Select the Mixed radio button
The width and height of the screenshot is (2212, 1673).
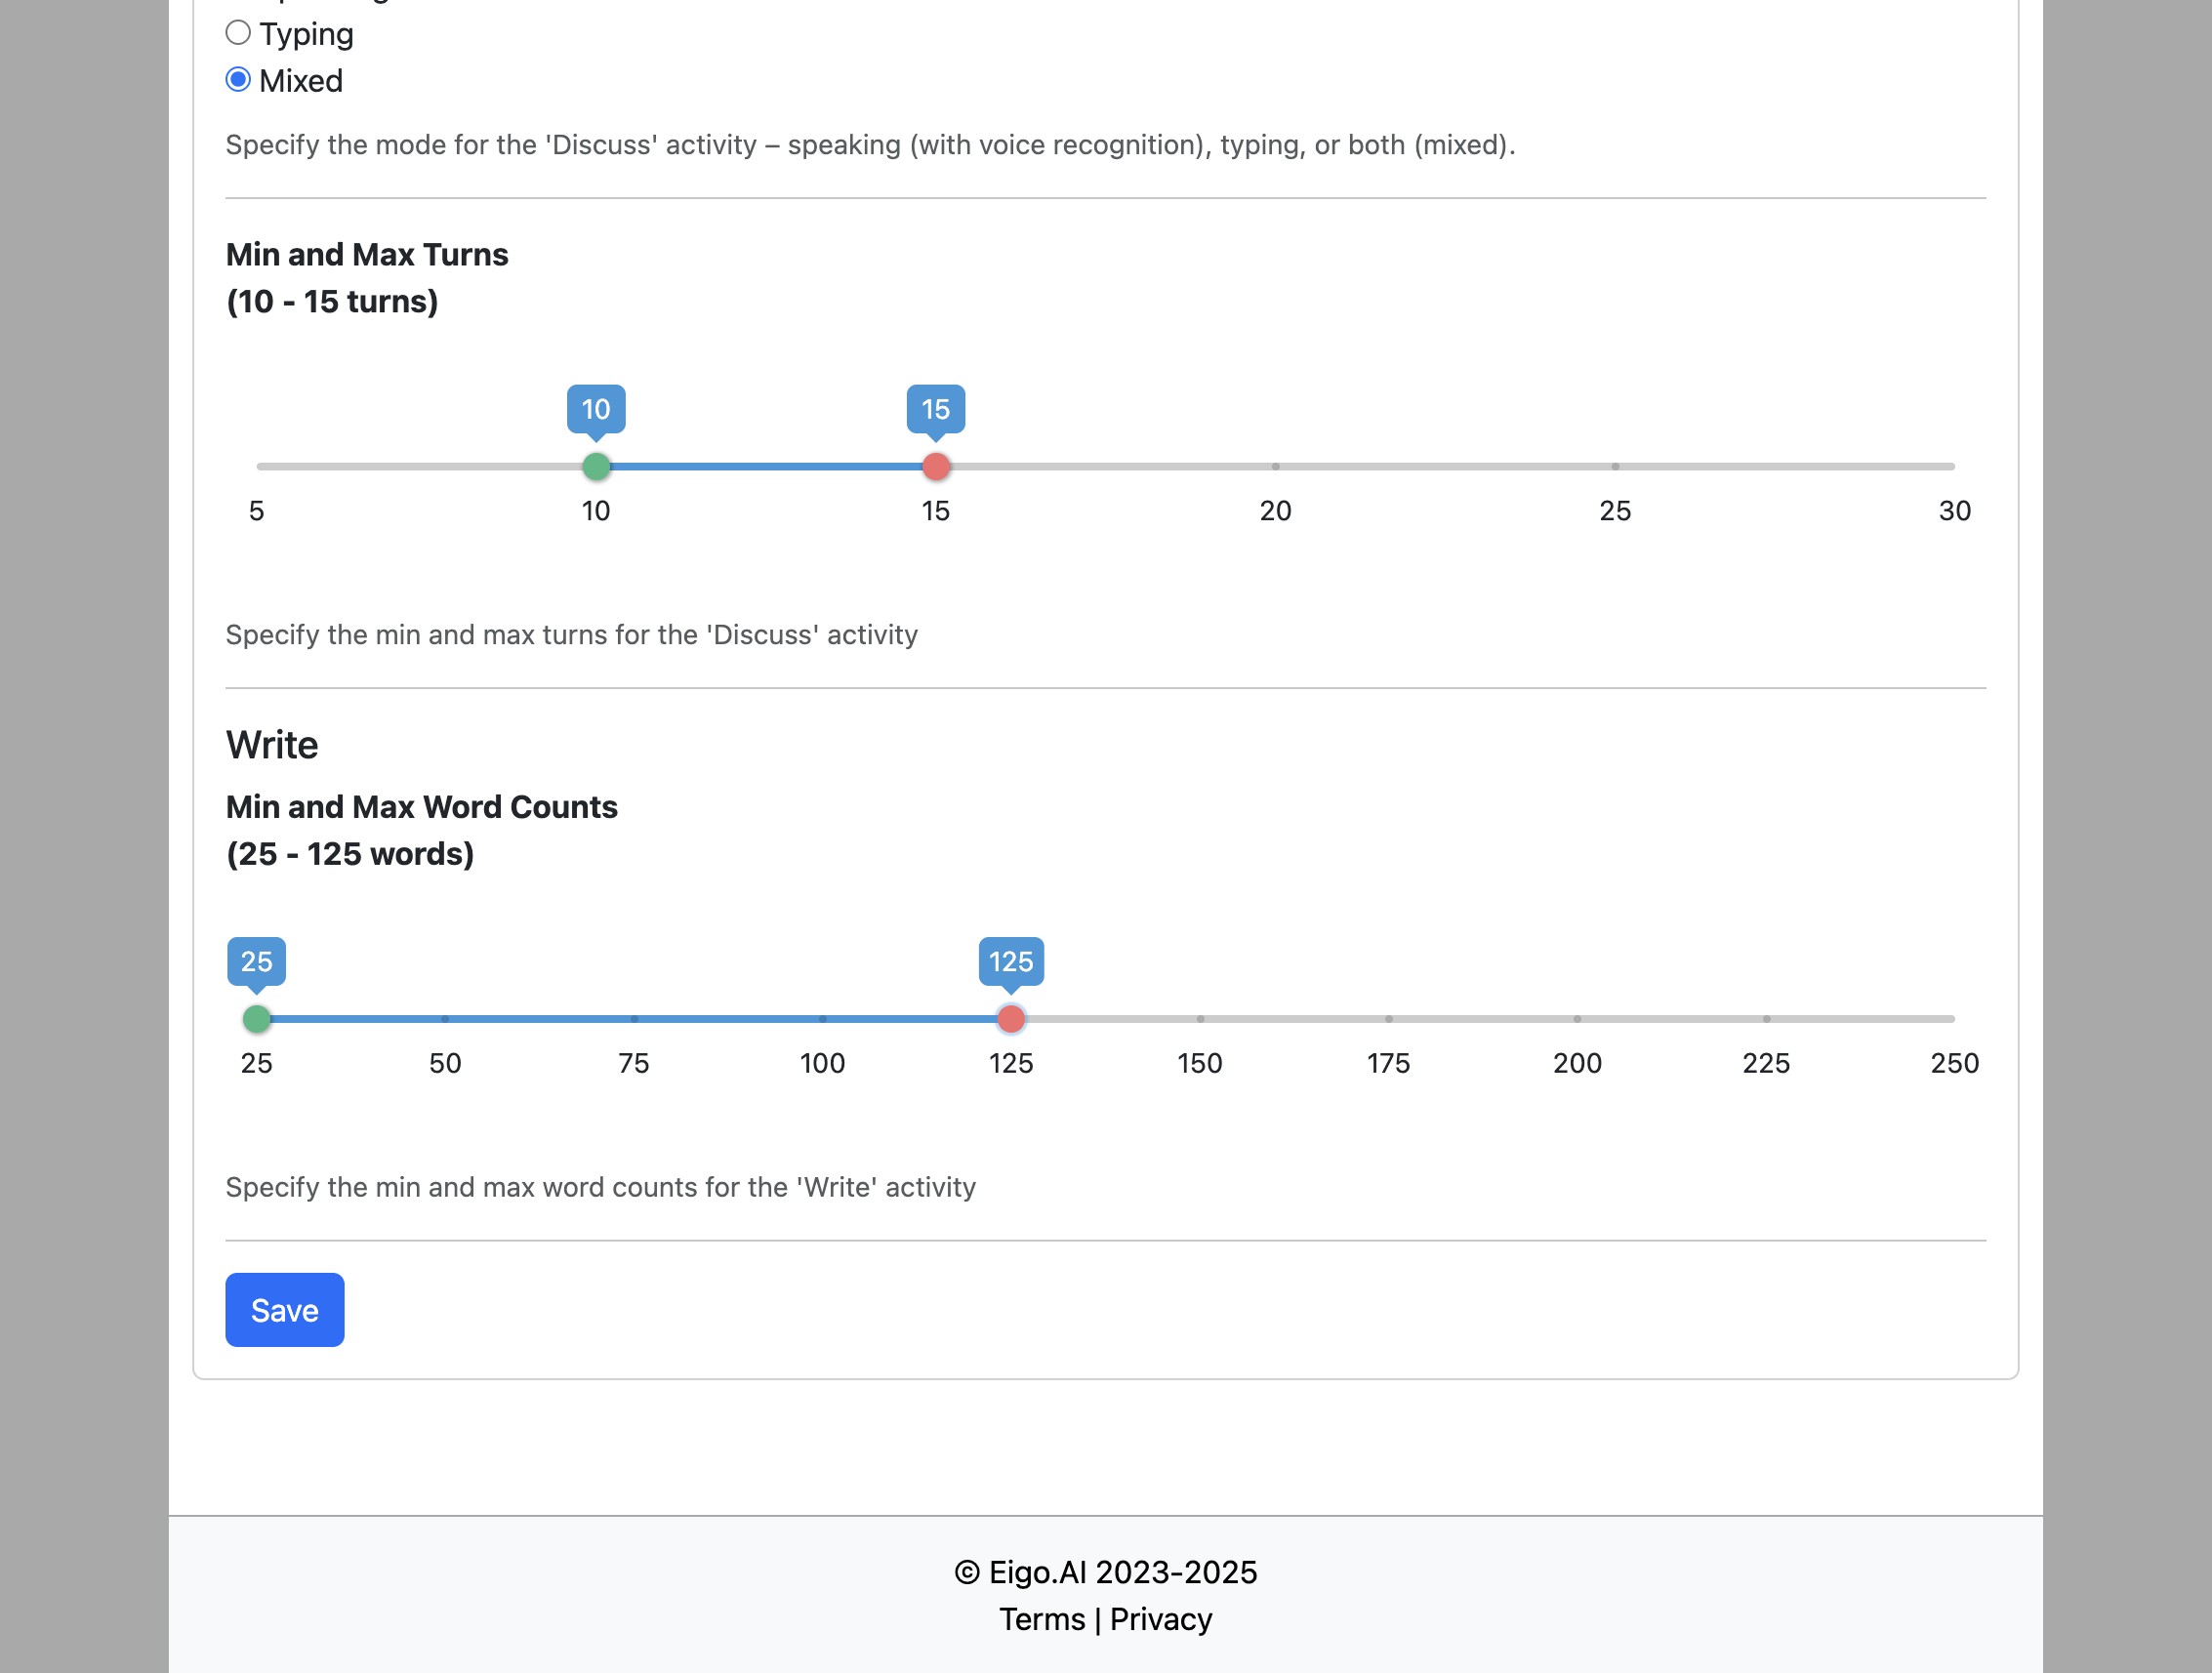238,80
